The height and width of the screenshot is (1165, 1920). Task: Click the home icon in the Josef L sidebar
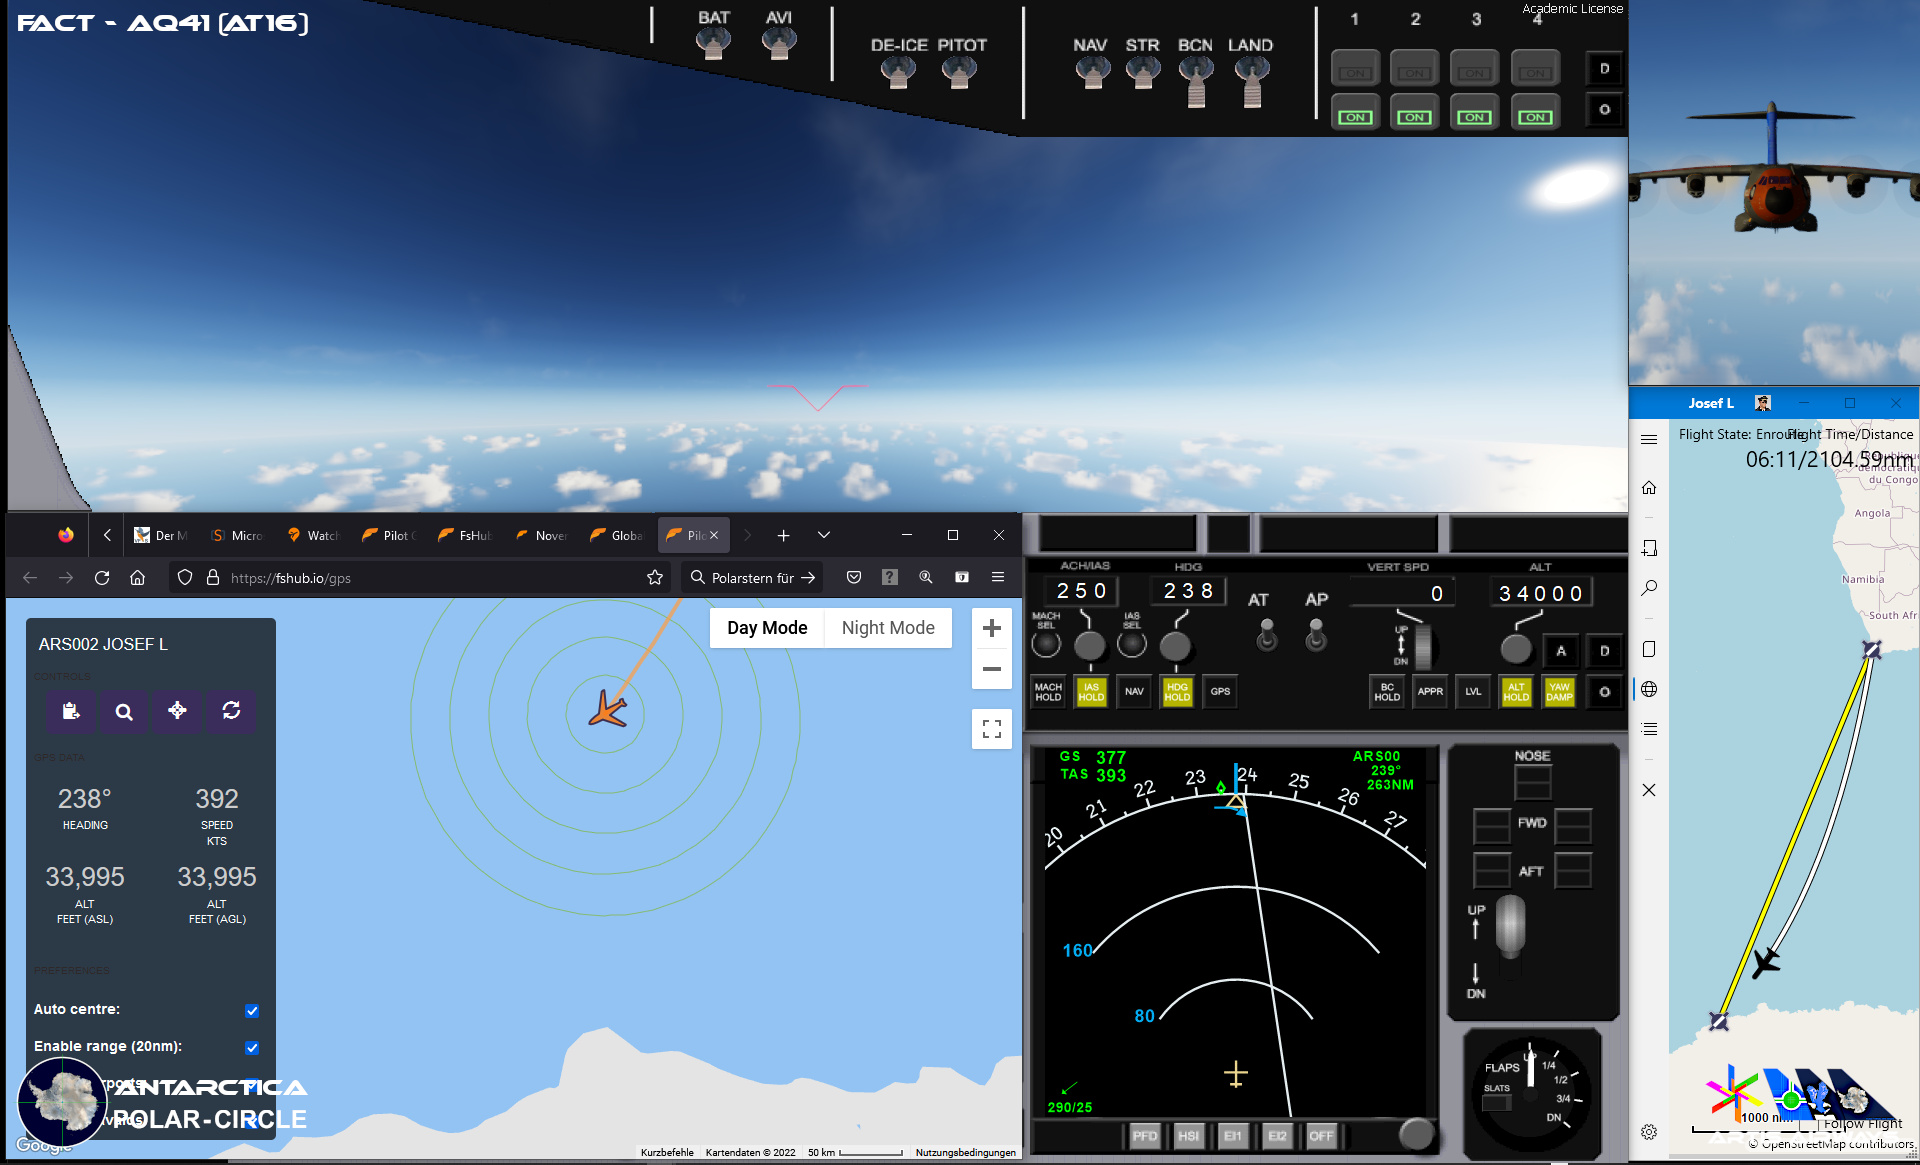[x=1649, y=488]
